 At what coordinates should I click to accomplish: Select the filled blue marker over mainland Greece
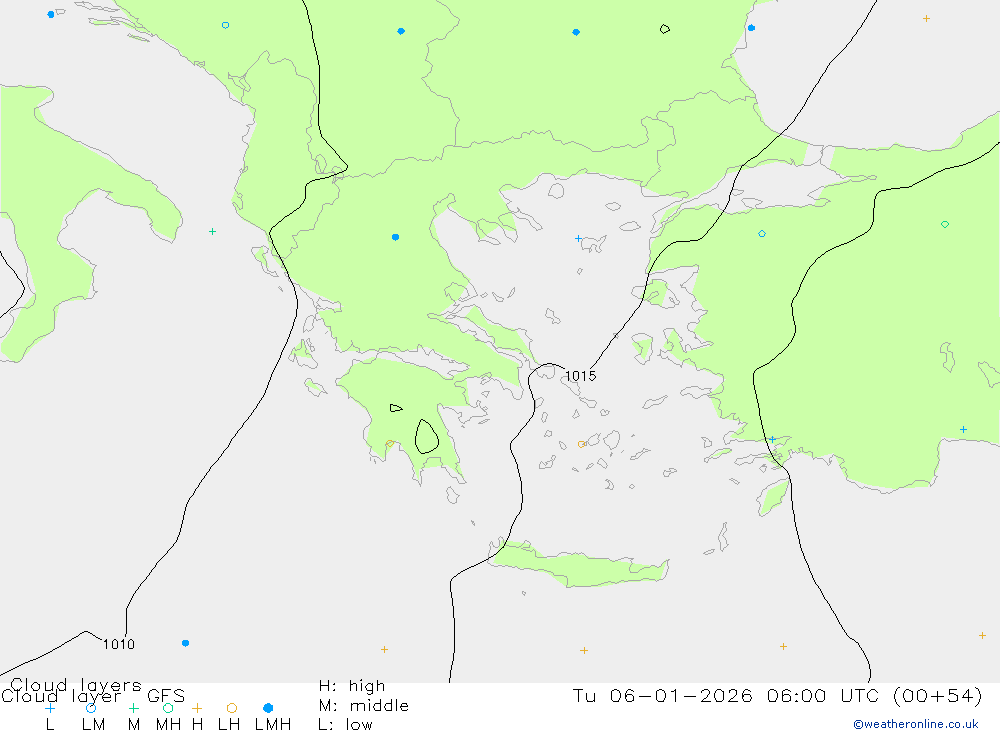tap(395, 237)
